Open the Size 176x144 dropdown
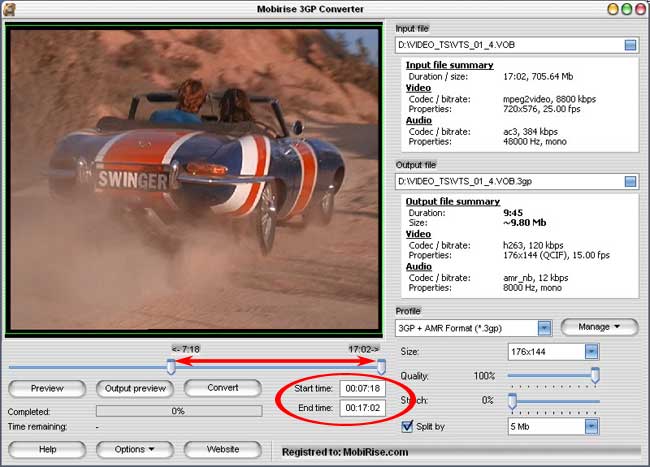 click(x=592, y=352)
